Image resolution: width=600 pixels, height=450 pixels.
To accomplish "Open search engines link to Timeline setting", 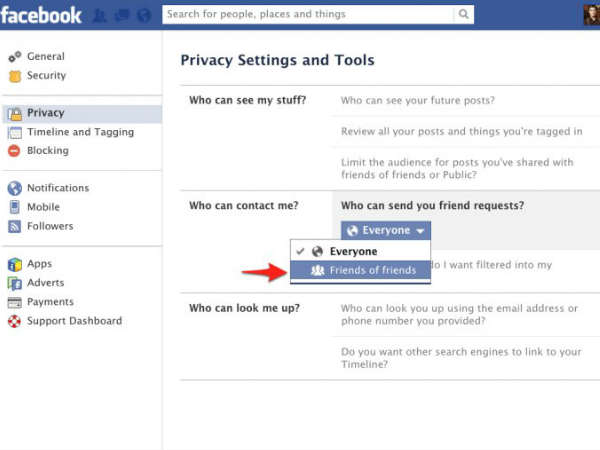I will click(x=461, y=358).
